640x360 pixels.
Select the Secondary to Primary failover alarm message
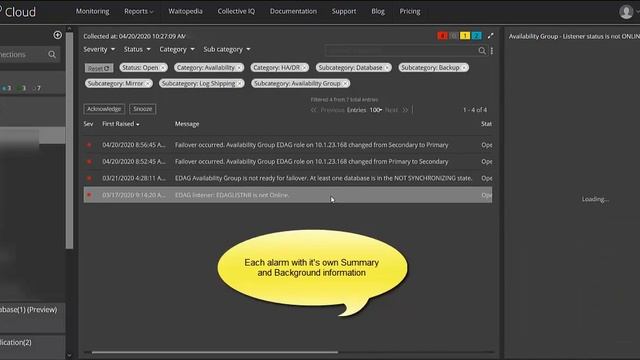[x=311, y=145]
